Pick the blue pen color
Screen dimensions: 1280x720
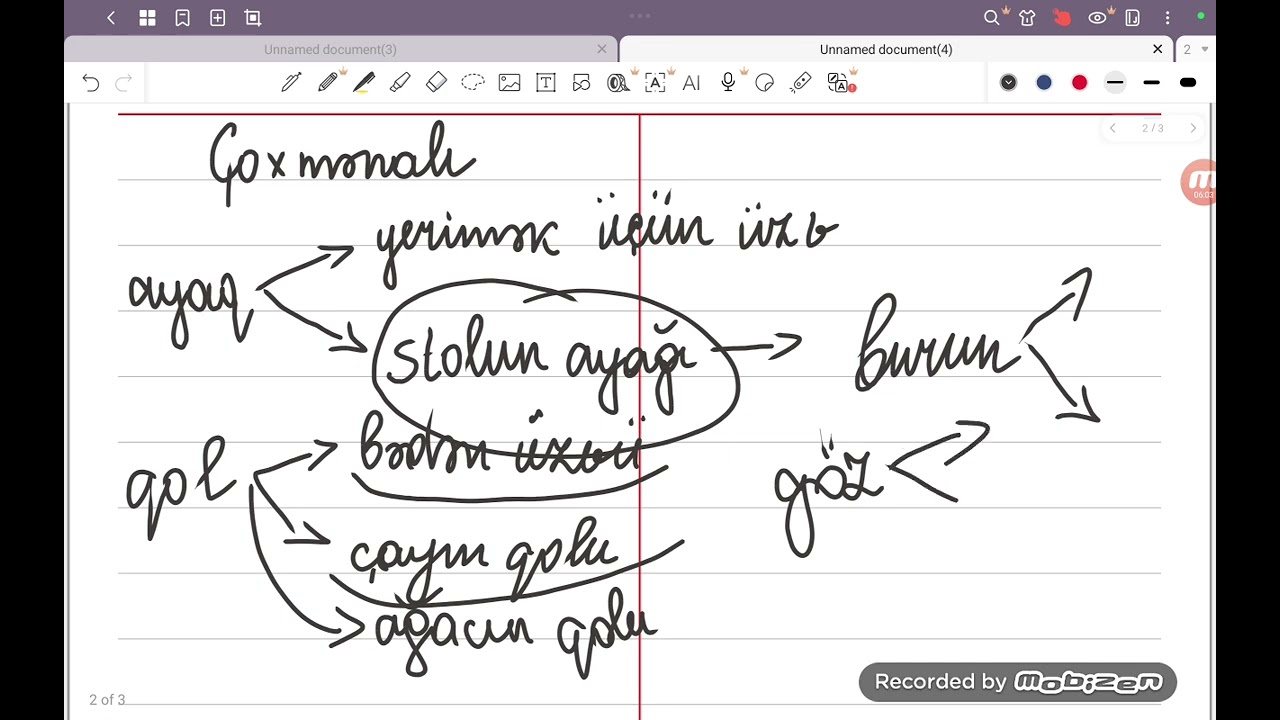click(x=1044, y=83)
